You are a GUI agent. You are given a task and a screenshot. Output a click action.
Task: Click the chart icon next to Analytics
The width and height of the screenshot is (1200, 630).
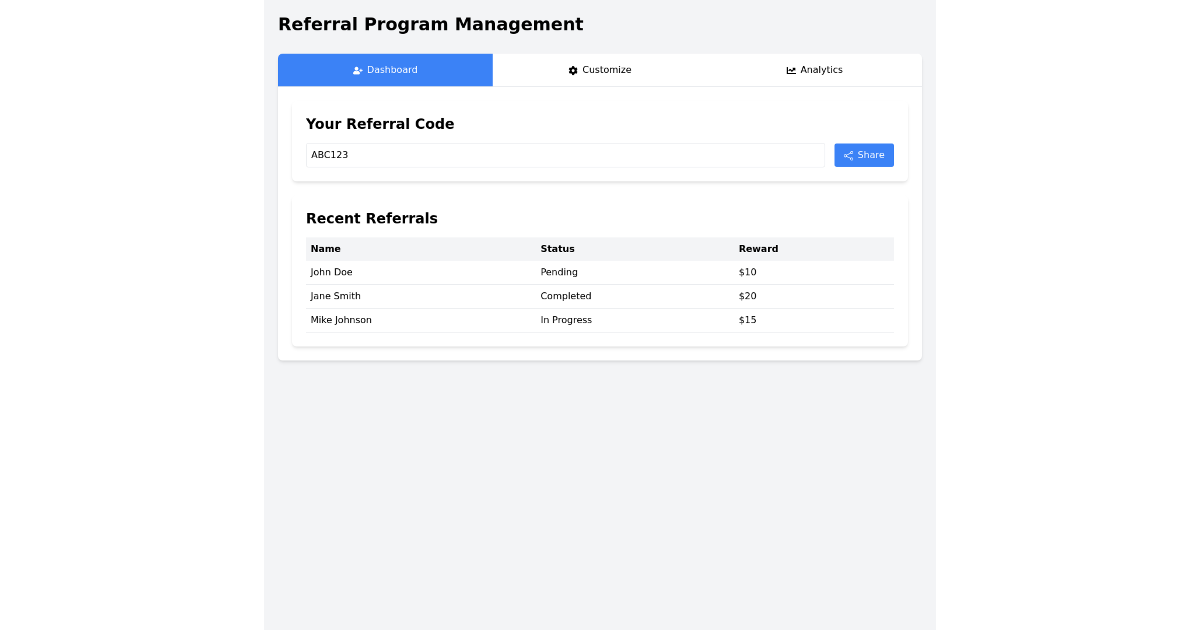coord(789,70)
